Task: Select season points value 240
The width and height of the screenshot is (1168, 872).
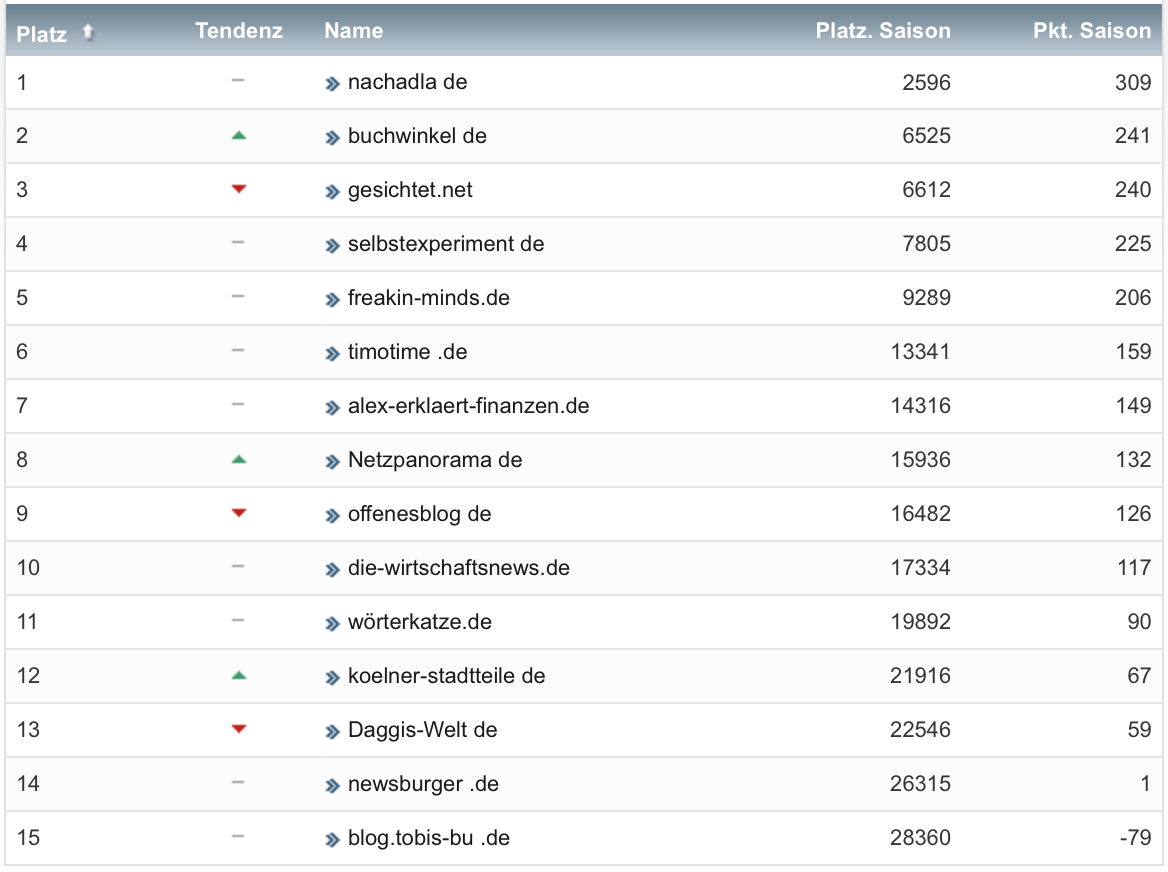Action: coord(1133,190)
